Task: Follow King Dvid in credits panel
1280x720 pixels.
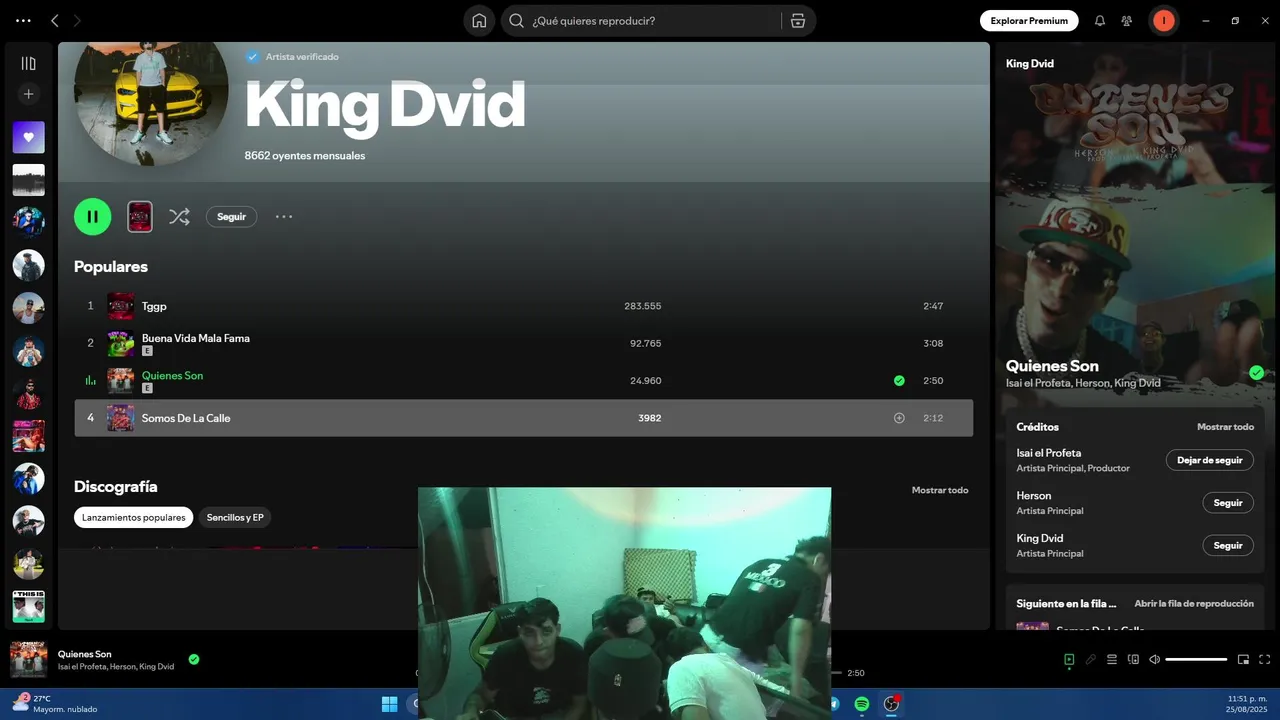Action: [1227, 545]
